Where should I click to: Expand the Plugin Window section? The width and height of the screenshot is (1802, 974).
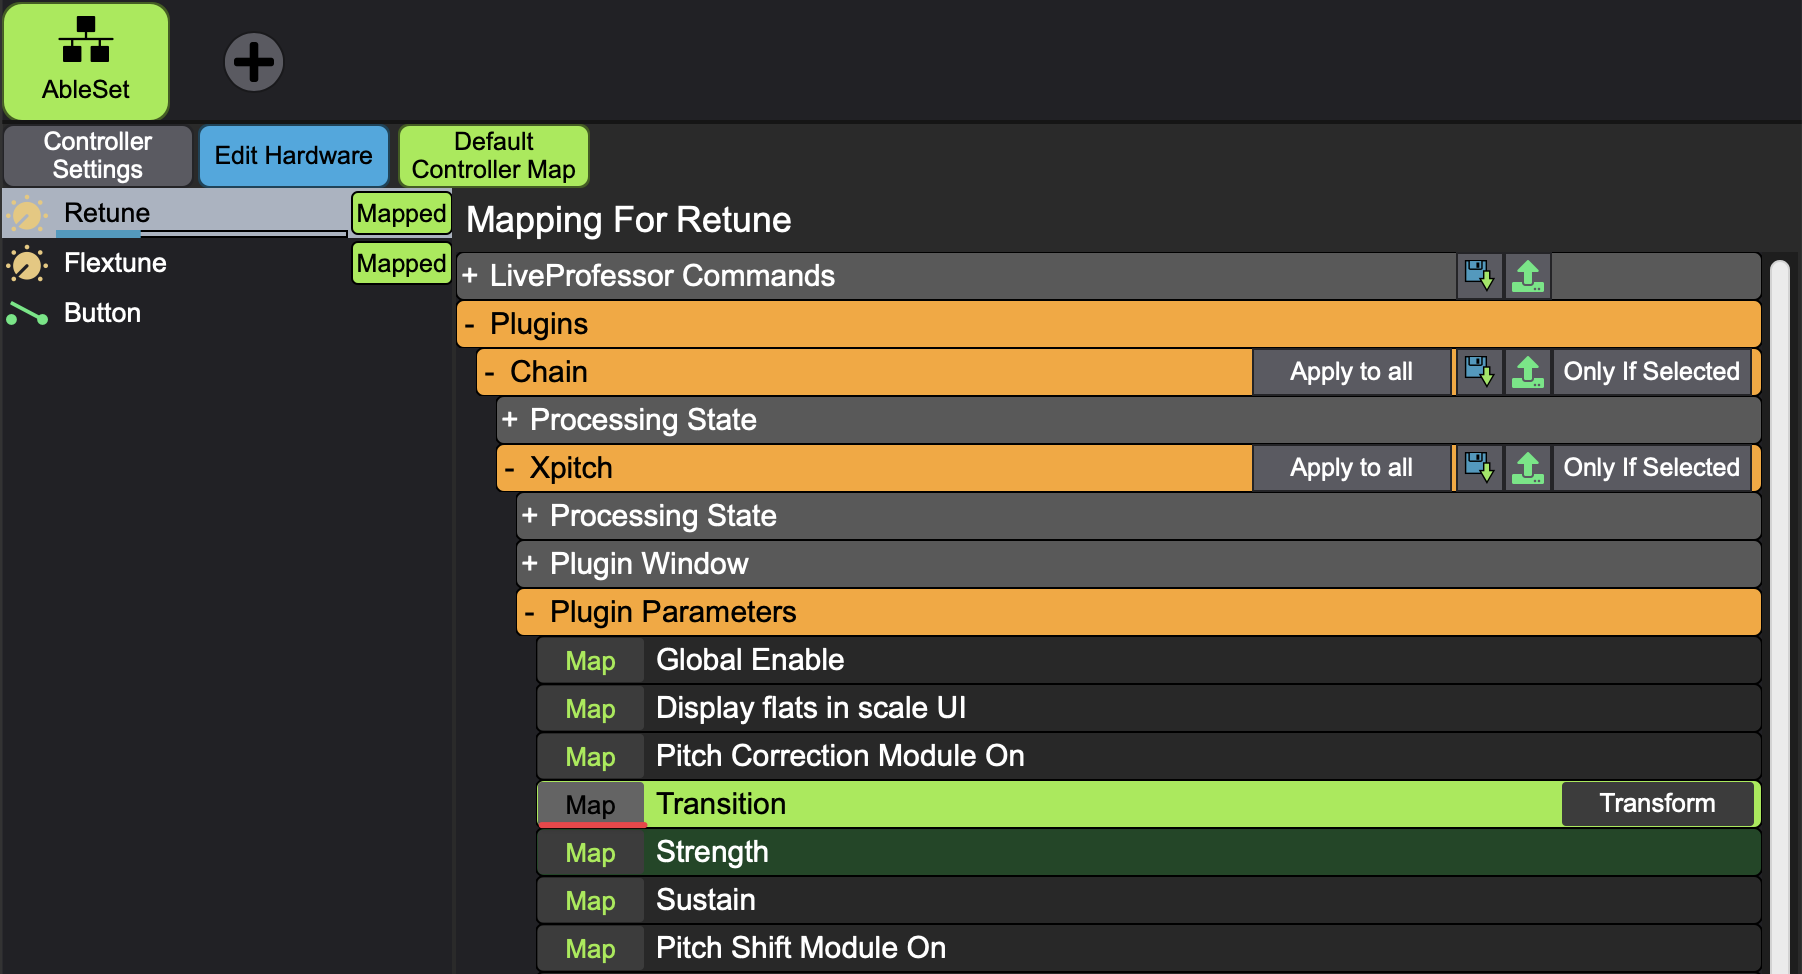tap(530, 564)
